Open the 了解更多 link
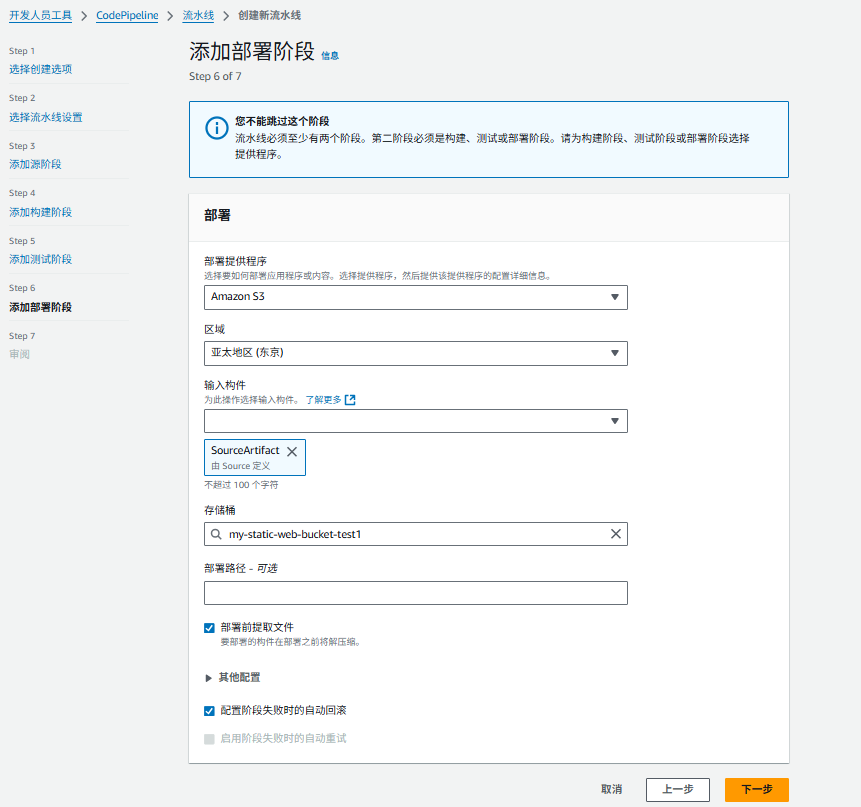The width and height of the screenshot is (861, 807). point(323,400)
